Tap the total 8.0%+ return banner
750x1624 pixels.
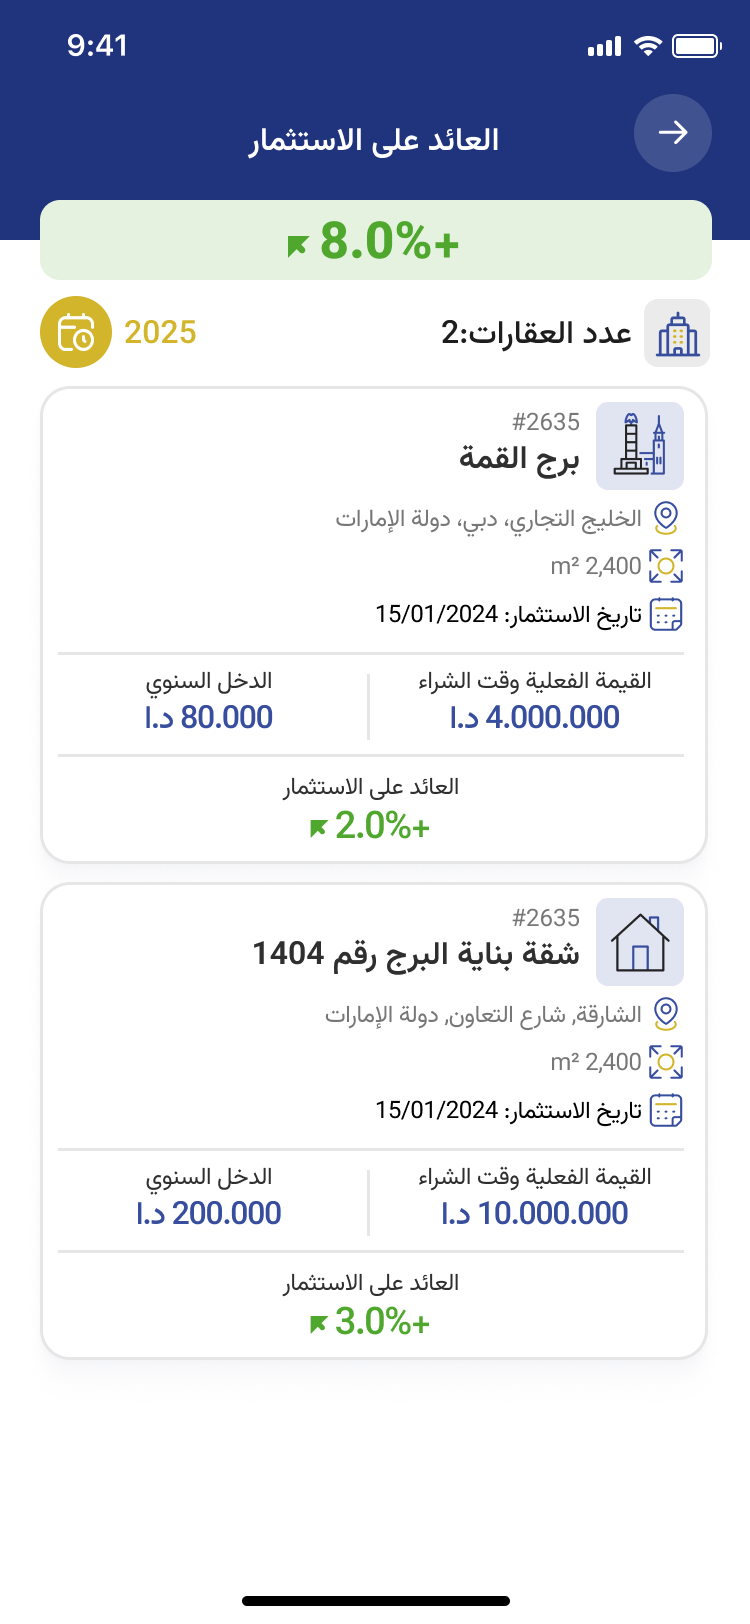375,241
